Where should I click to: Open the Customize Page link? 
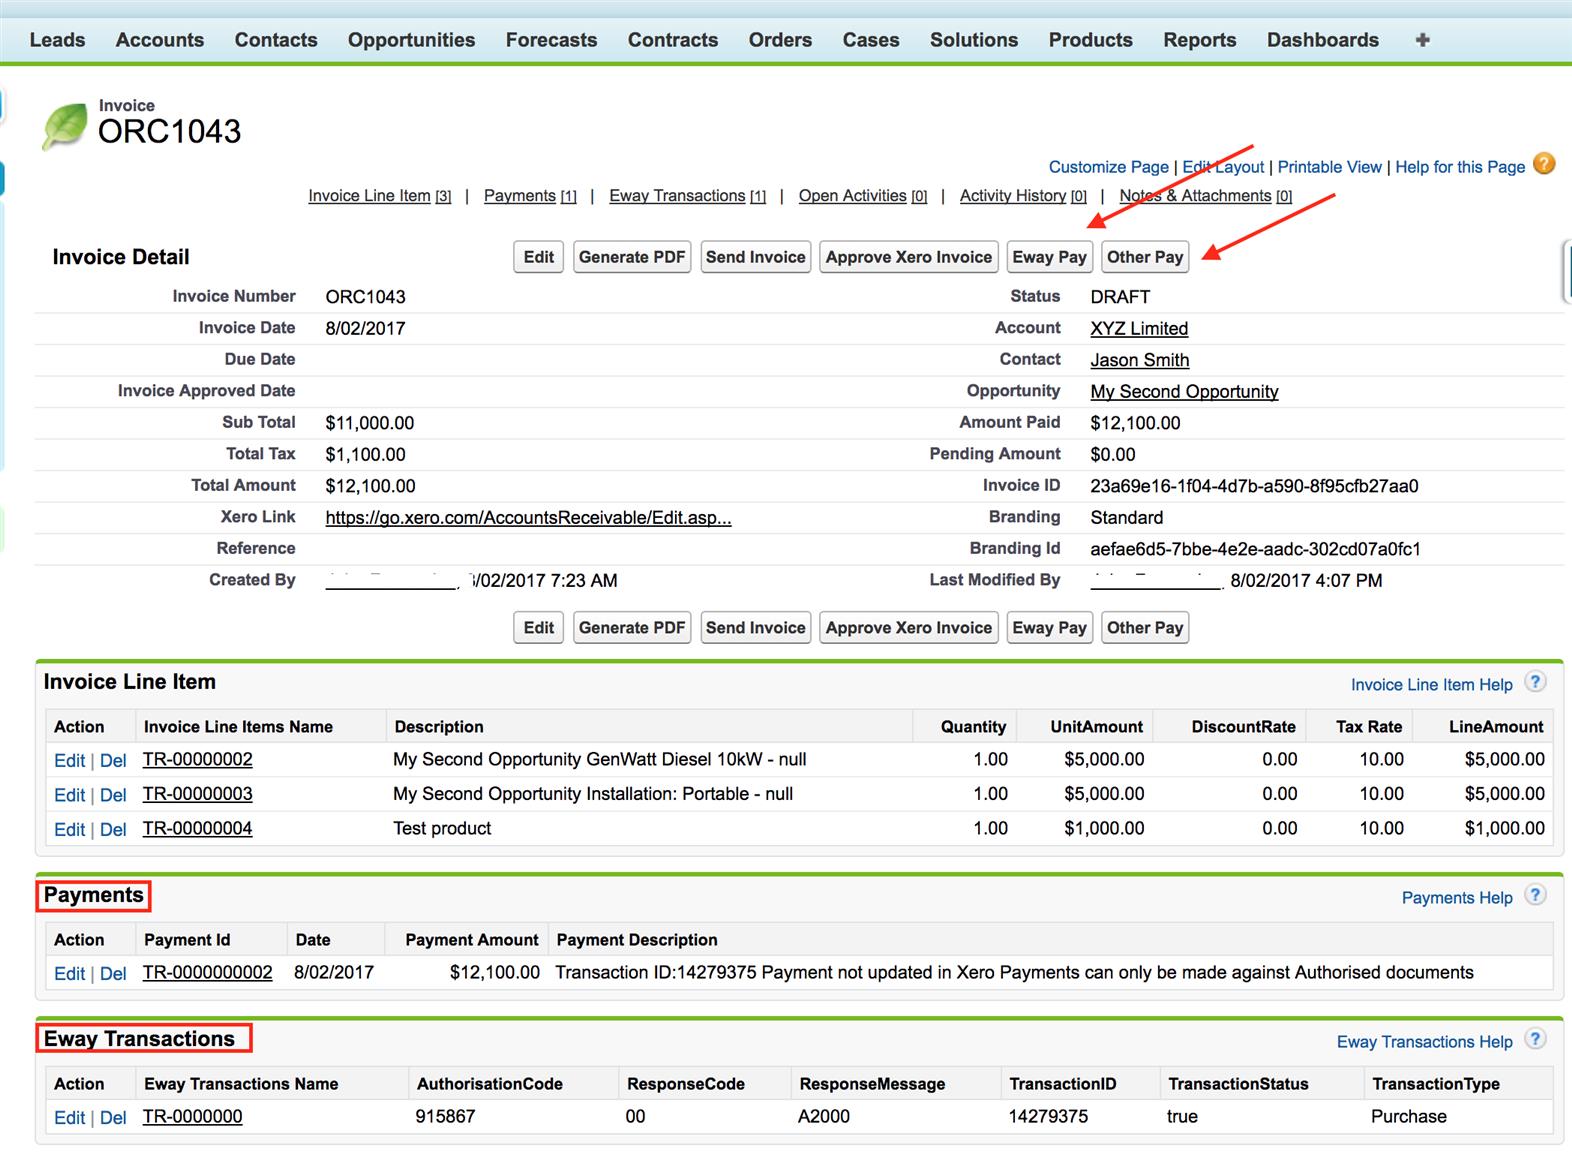tap(1109, 167)
